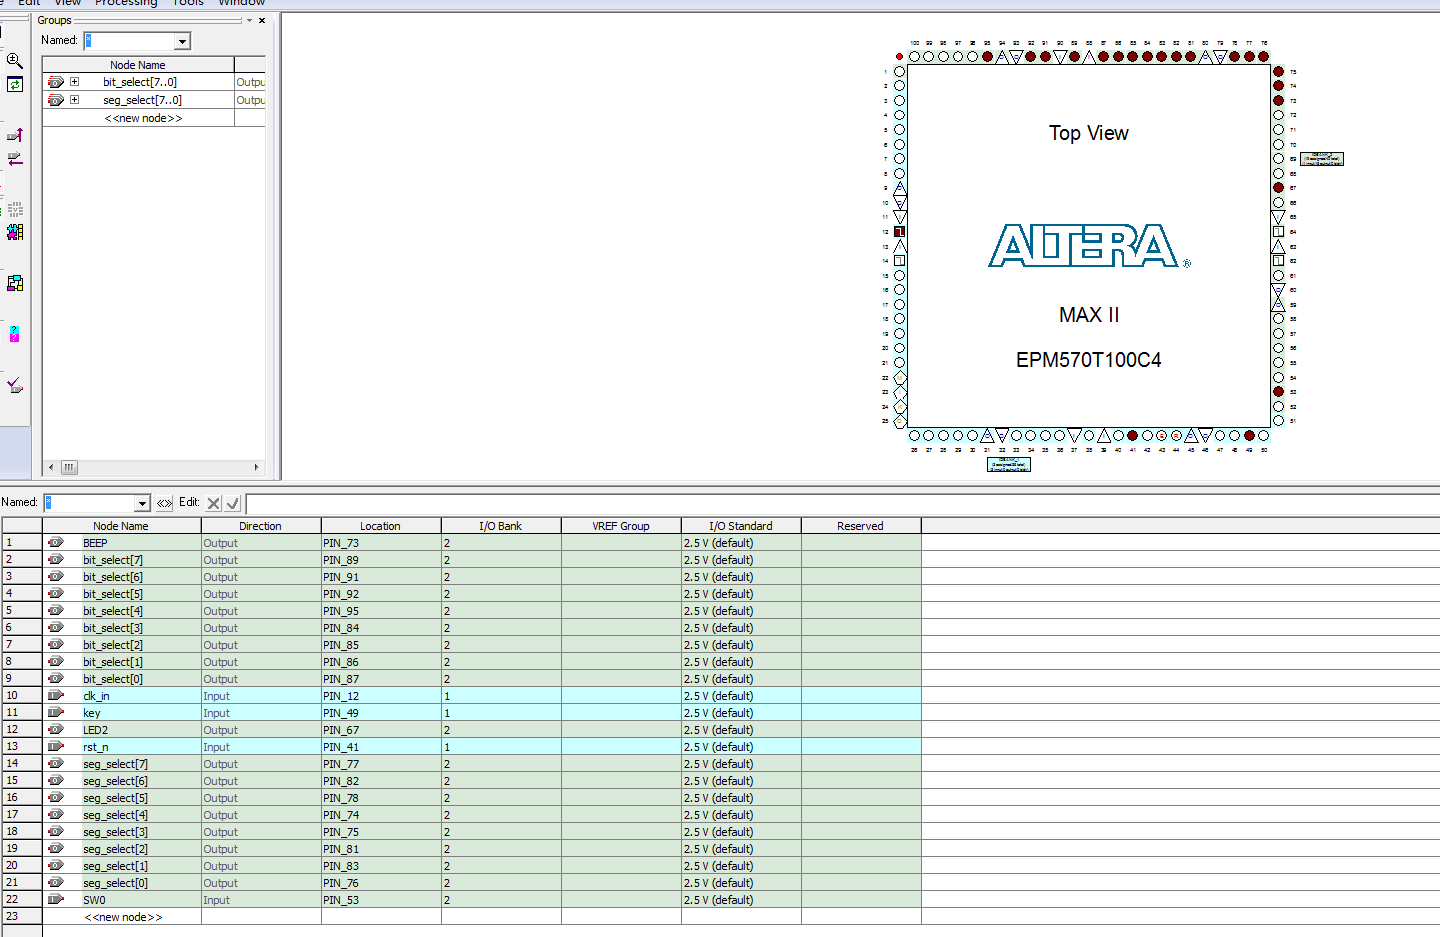
Task: Click the cyan and magenta question-mark icon
Action: 14,334
